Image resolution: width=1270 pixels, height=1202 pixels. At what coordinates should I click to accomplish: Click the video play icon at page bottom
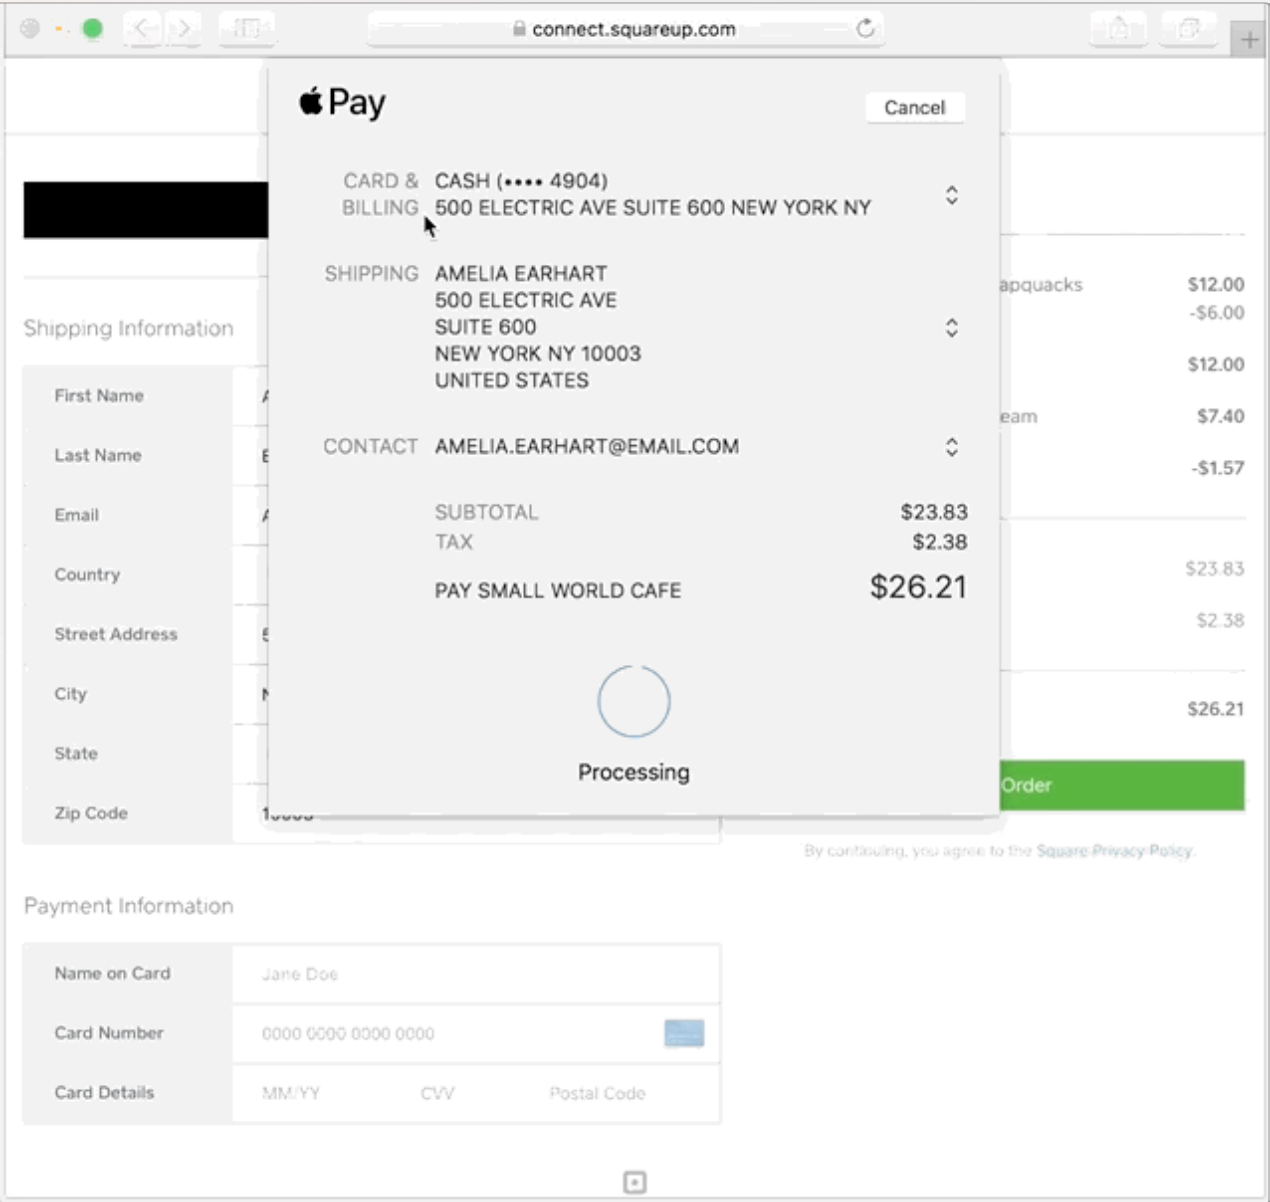(x=634, y=1182)
